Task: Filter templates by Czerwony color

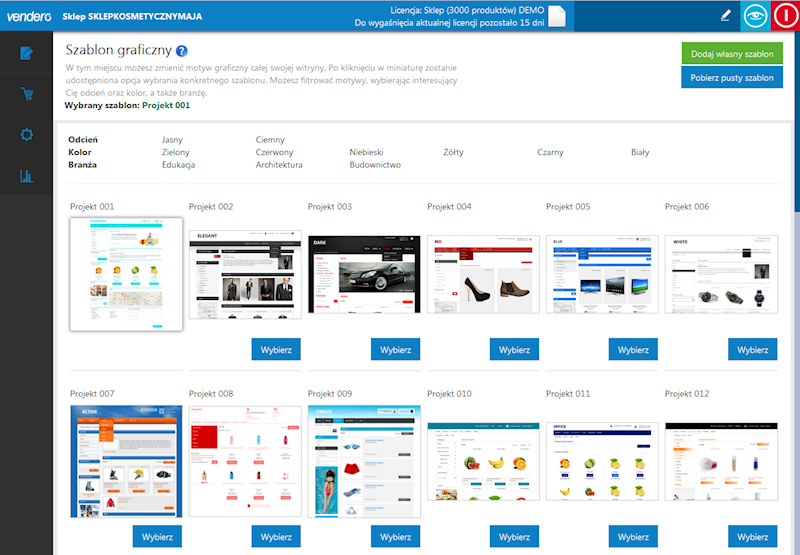Action: pyautogui.click(x=274, y=153)
